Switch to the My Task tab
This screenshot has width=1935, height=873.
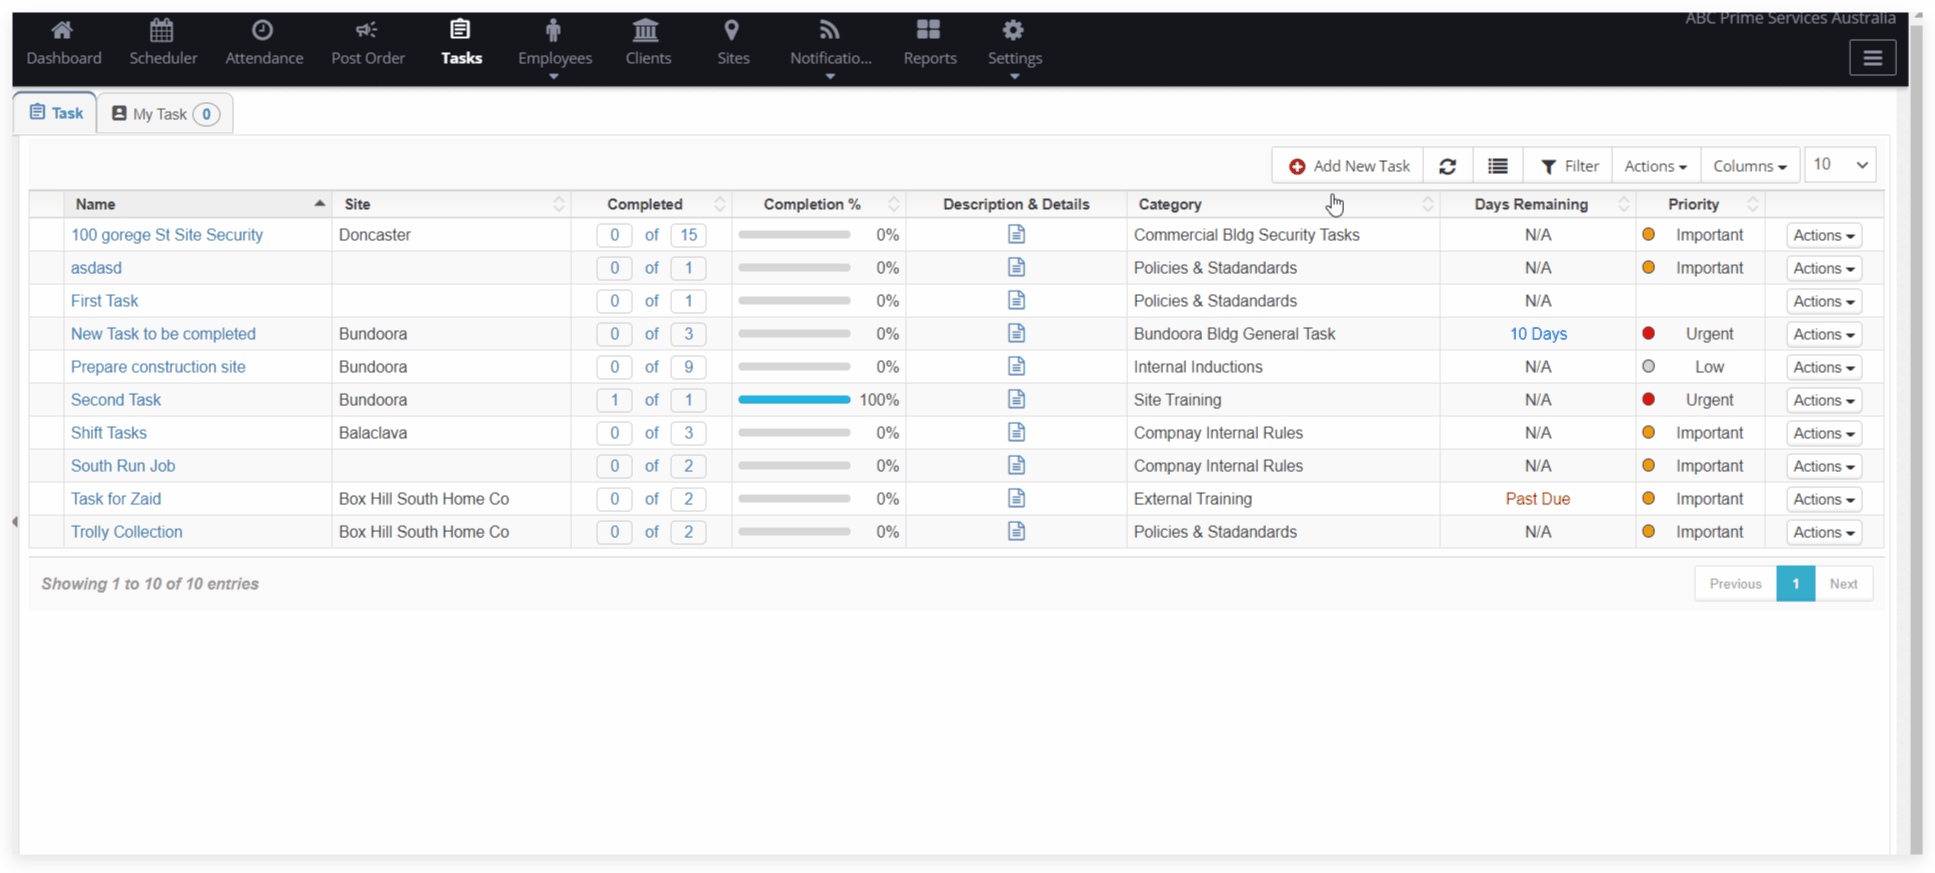(165, 114)
